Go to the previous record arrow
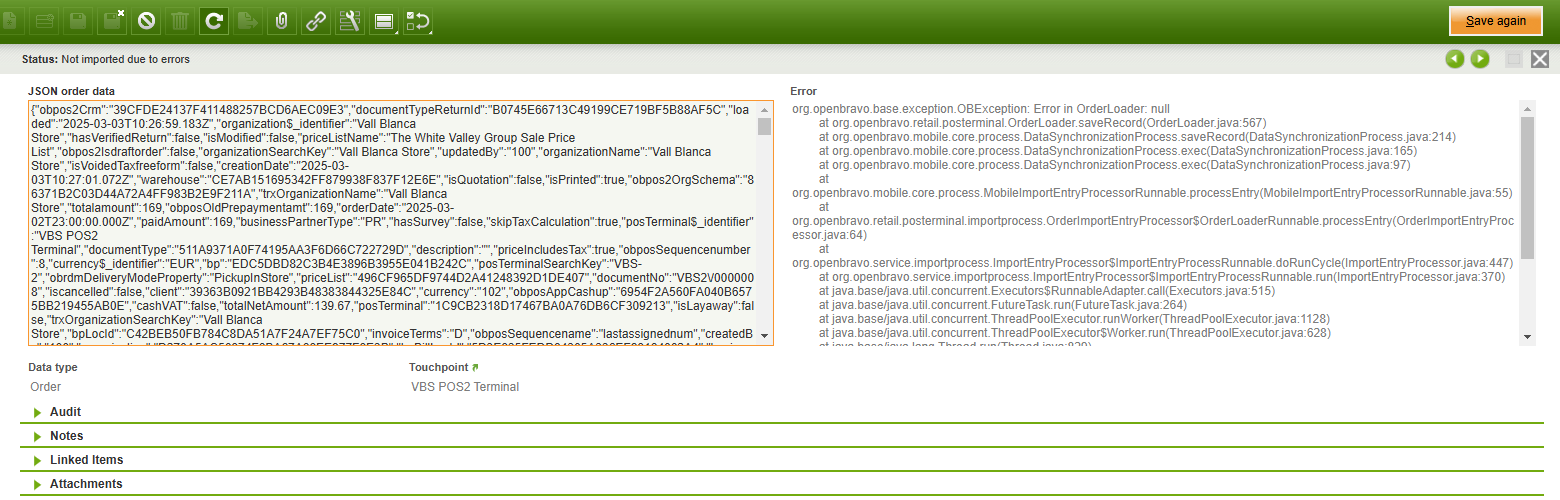The width and height of the screenshot is (1560, 500). (x=1455, y=59)
